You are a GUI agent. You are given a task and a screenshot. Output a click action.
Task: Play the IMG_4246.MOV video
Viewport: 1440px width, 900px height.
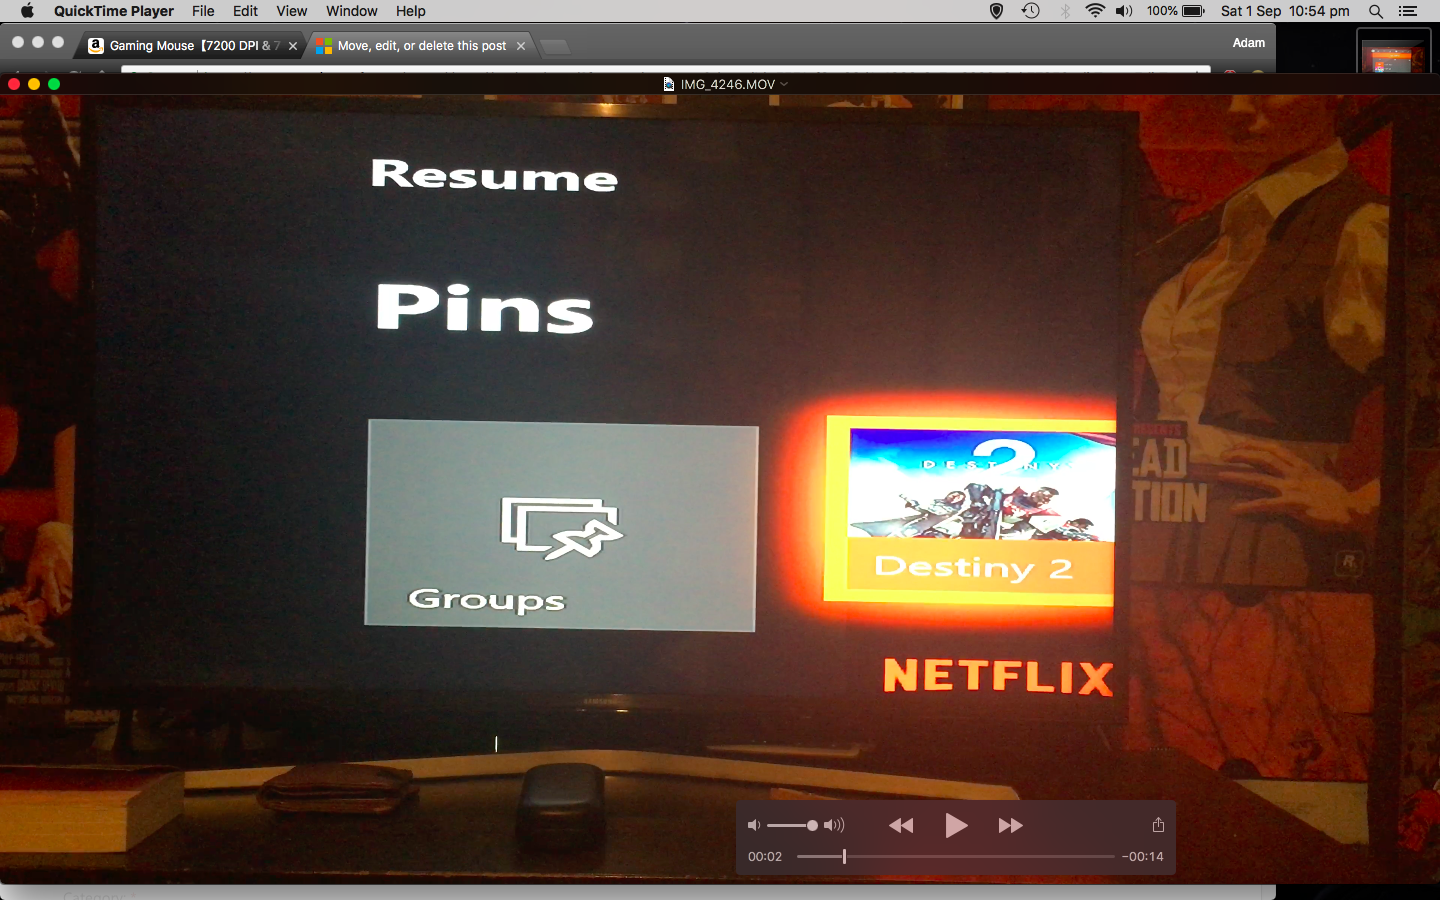(x=956, y=825)
